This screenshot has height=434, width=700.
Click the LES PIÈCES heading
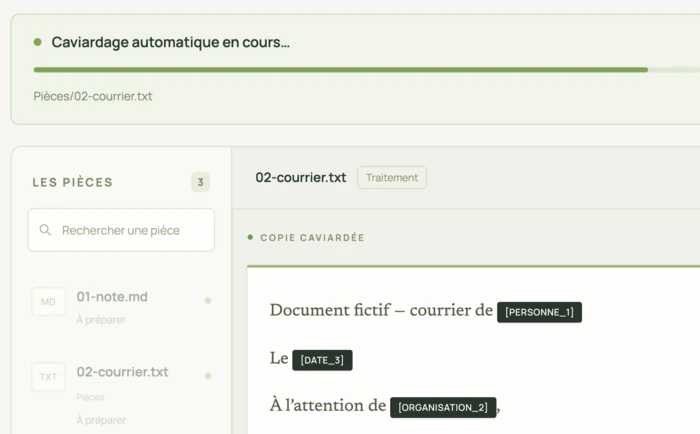tap(73, 182)
